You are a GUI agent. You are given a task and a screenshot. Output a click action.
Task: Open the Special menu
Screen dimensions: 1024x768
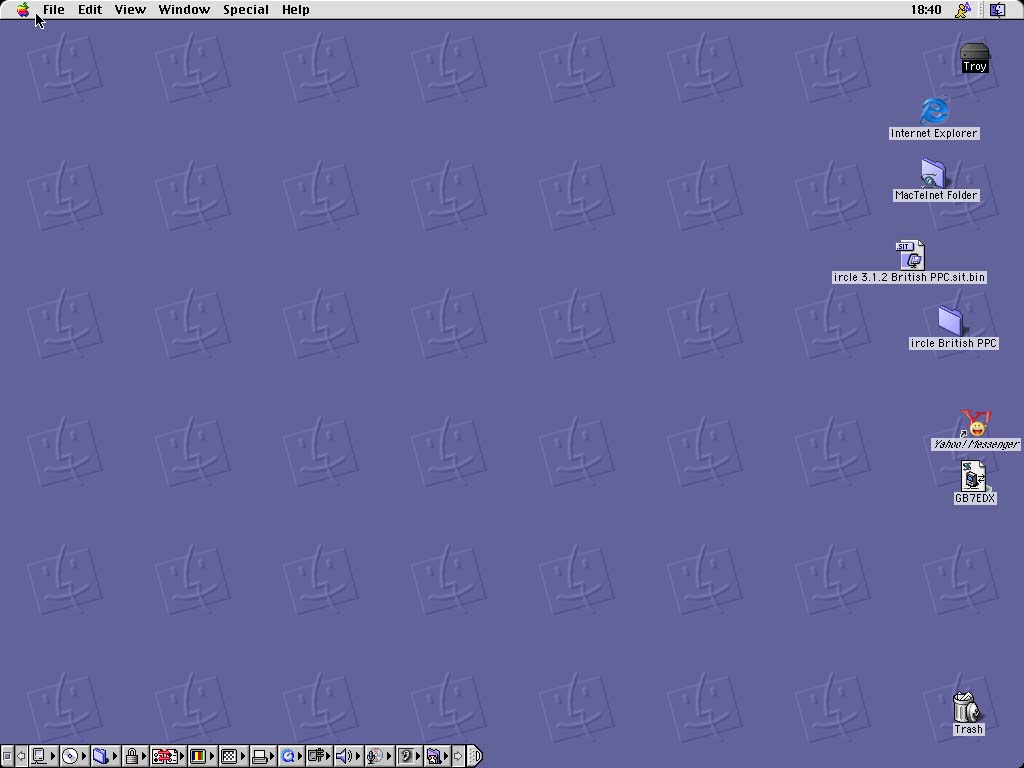(x=246, y=10)
